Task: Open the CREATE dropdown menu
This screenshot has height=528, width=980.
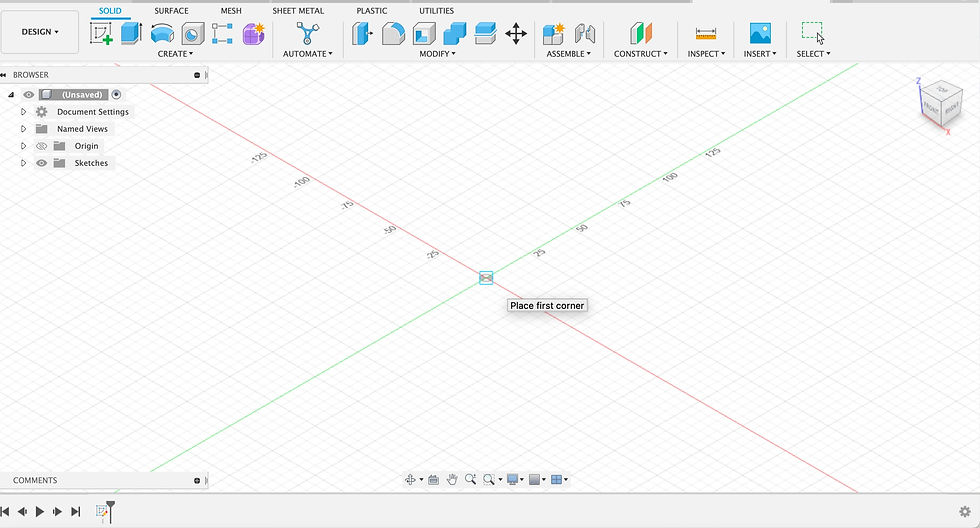Action: point(175,54)
